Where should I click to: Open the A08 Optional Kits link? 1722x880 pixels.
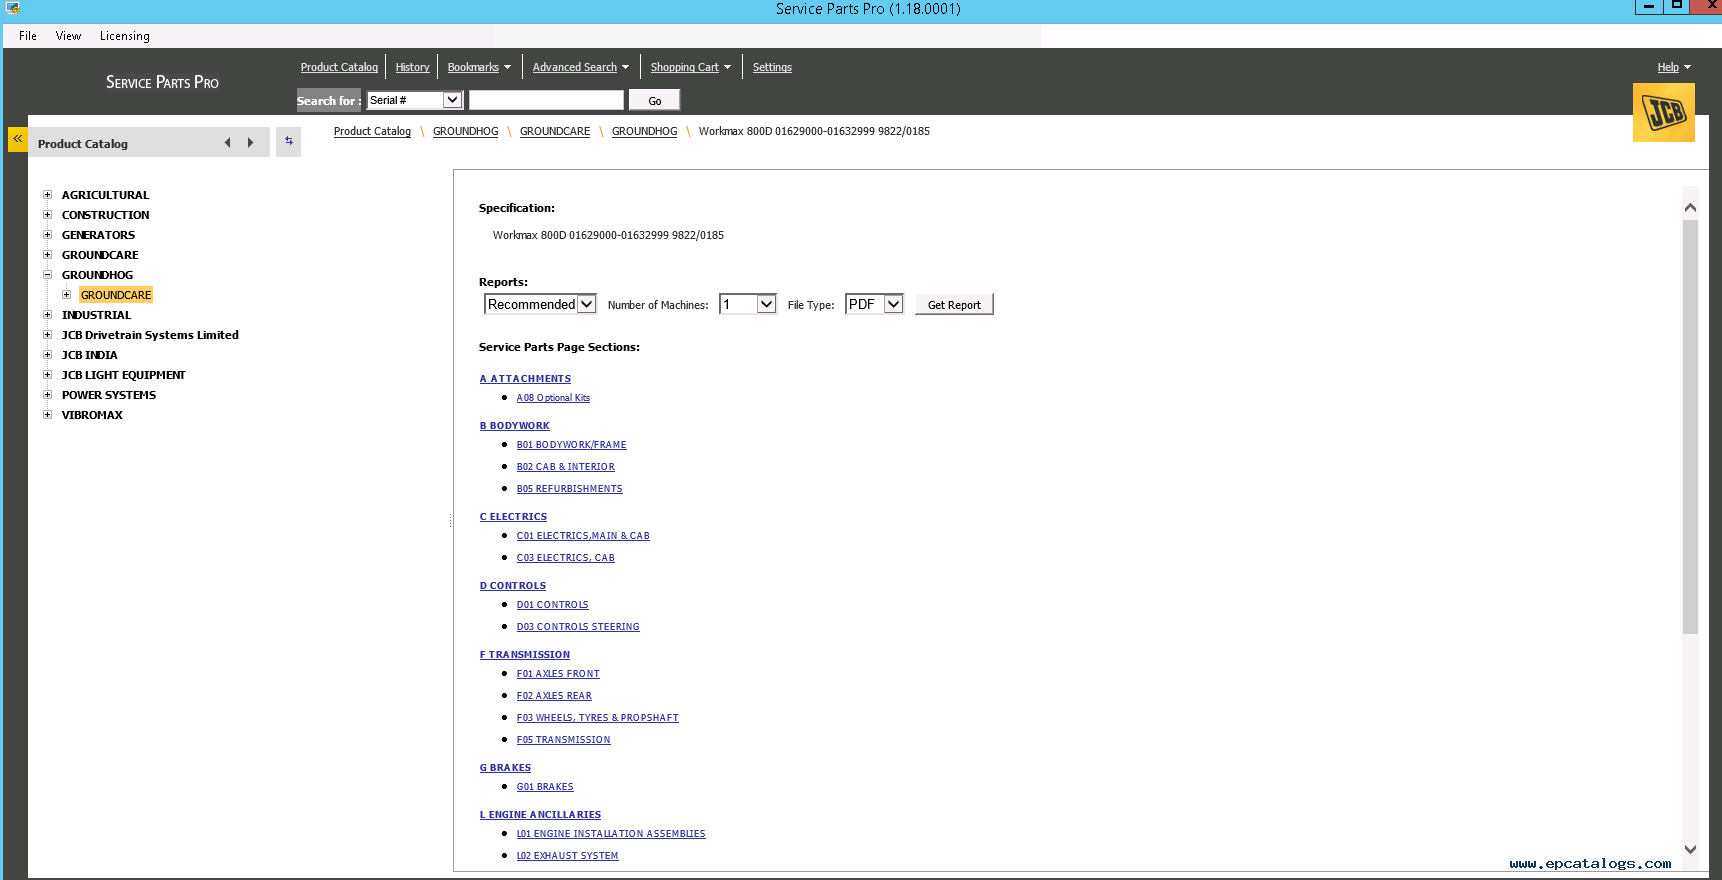coord(553,398)
